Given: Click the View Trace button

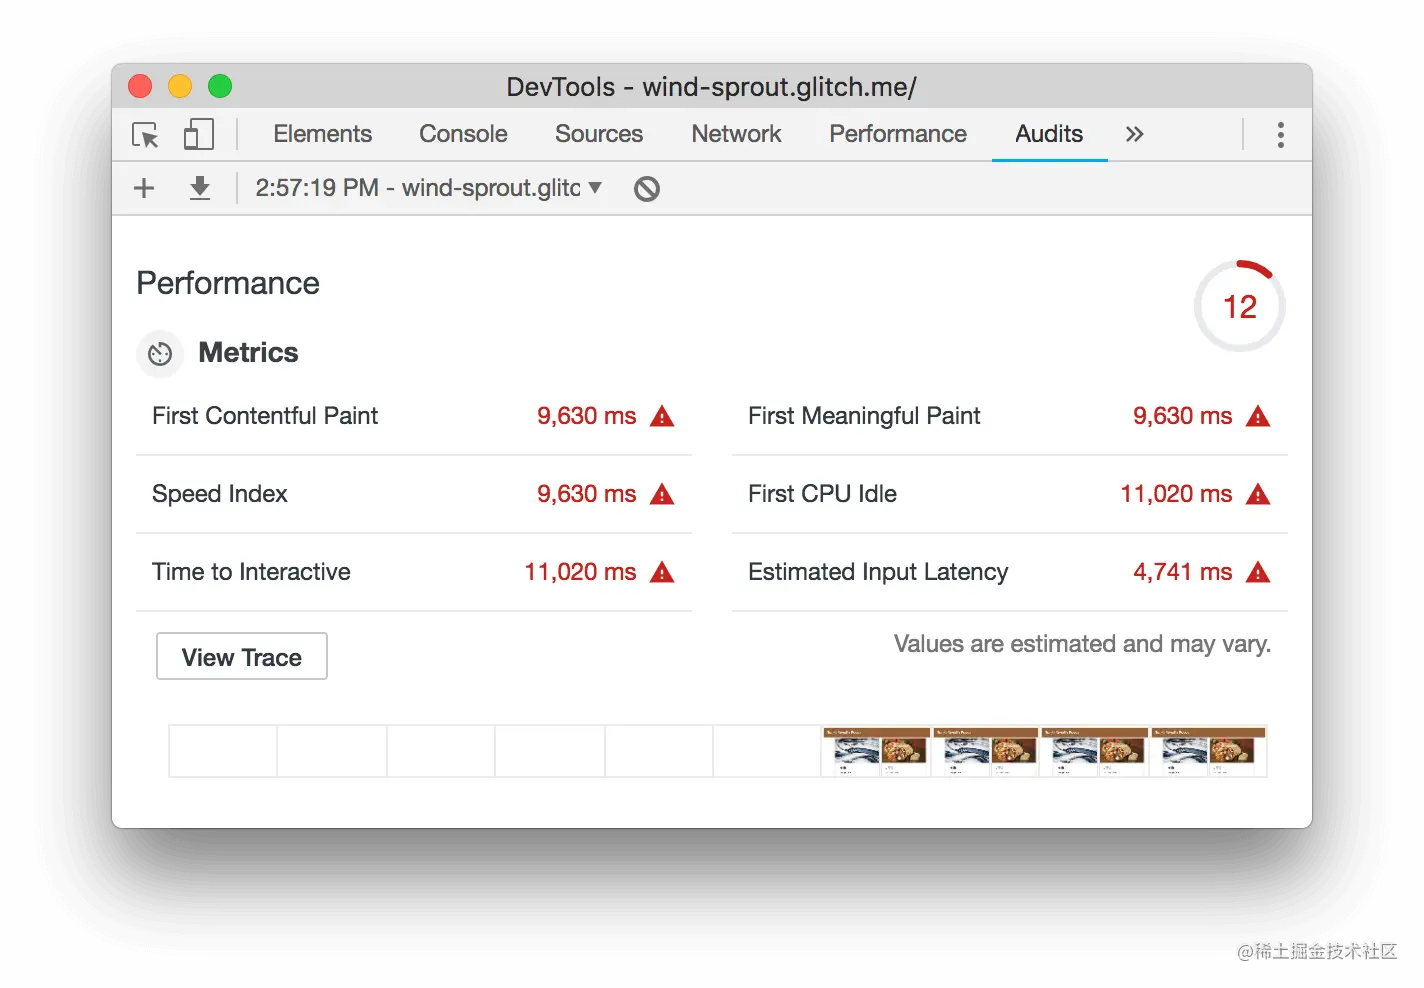Looking at the screenshot, I should pos(242,657).
